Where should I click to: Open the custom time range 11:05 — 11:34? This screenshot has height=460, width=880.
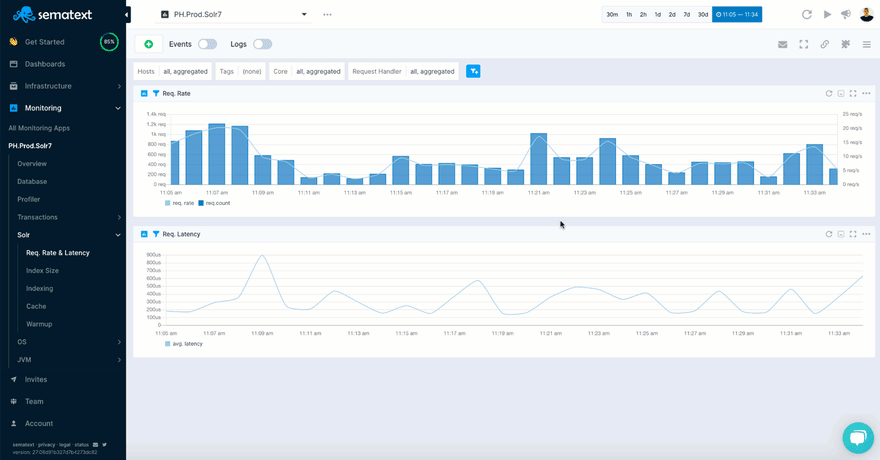tap(737, 15)
